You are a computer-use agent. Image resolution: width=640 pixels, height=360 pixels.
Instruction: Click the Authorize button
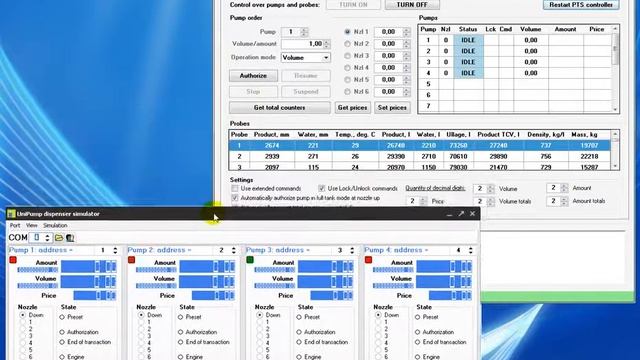[253, 76]
